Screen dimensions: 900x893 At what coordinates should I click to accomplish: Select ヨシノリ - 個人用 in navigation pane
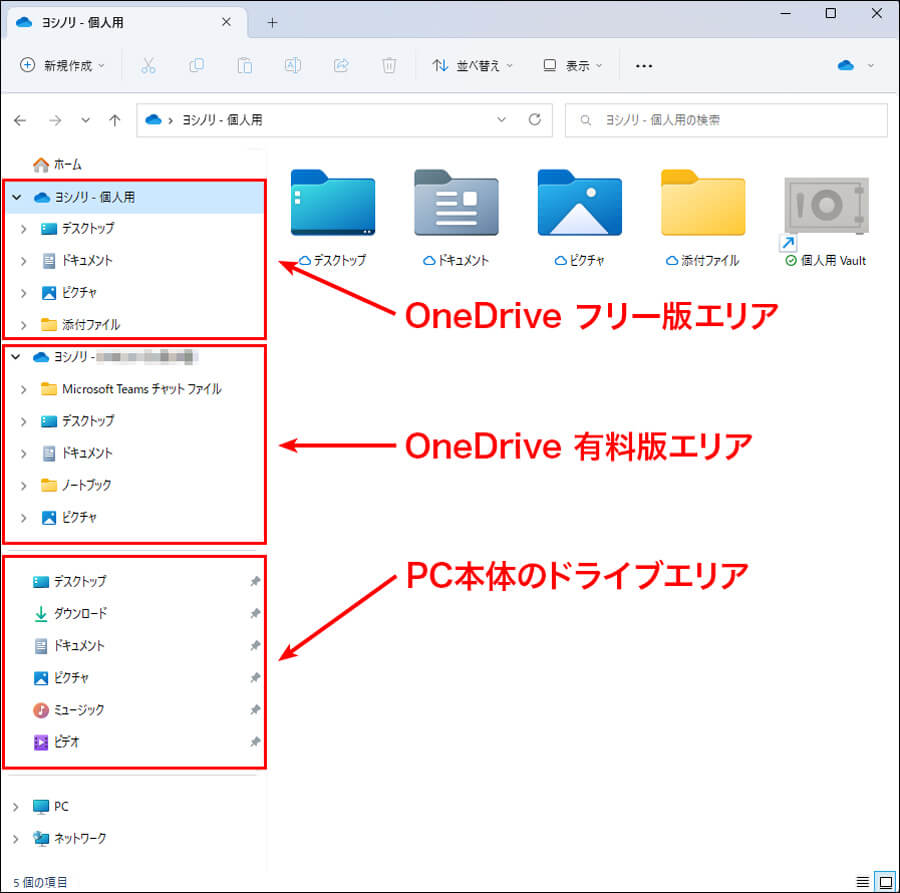94,197
